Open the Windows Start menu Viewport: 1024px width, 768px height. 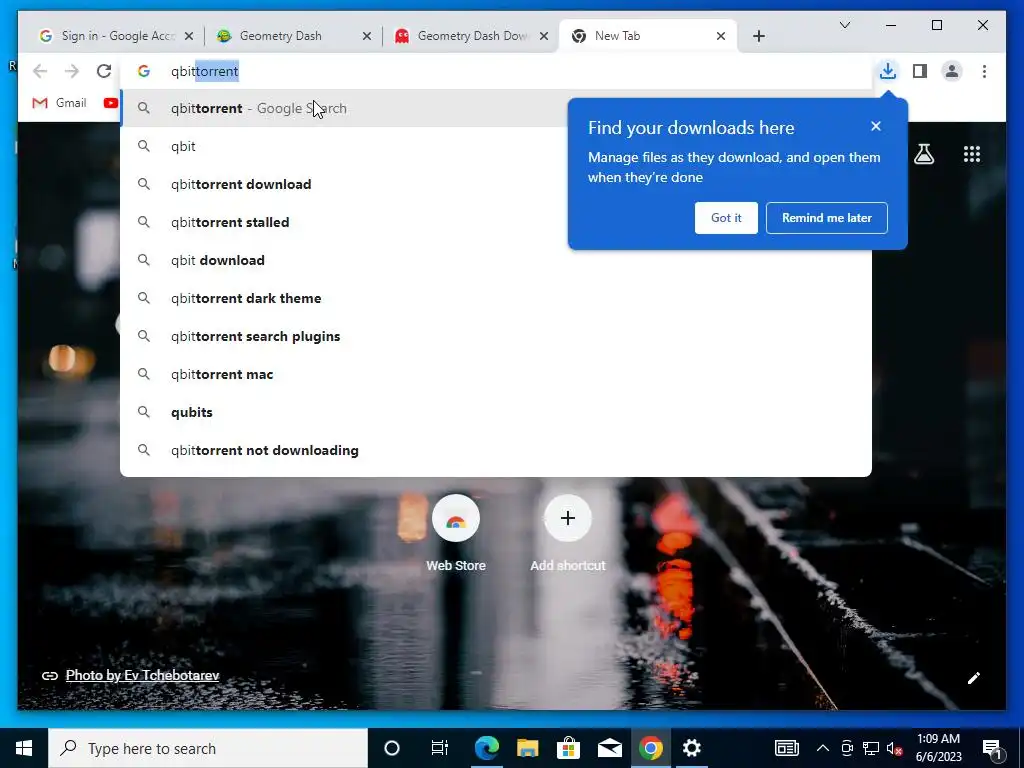pos(24,748)
